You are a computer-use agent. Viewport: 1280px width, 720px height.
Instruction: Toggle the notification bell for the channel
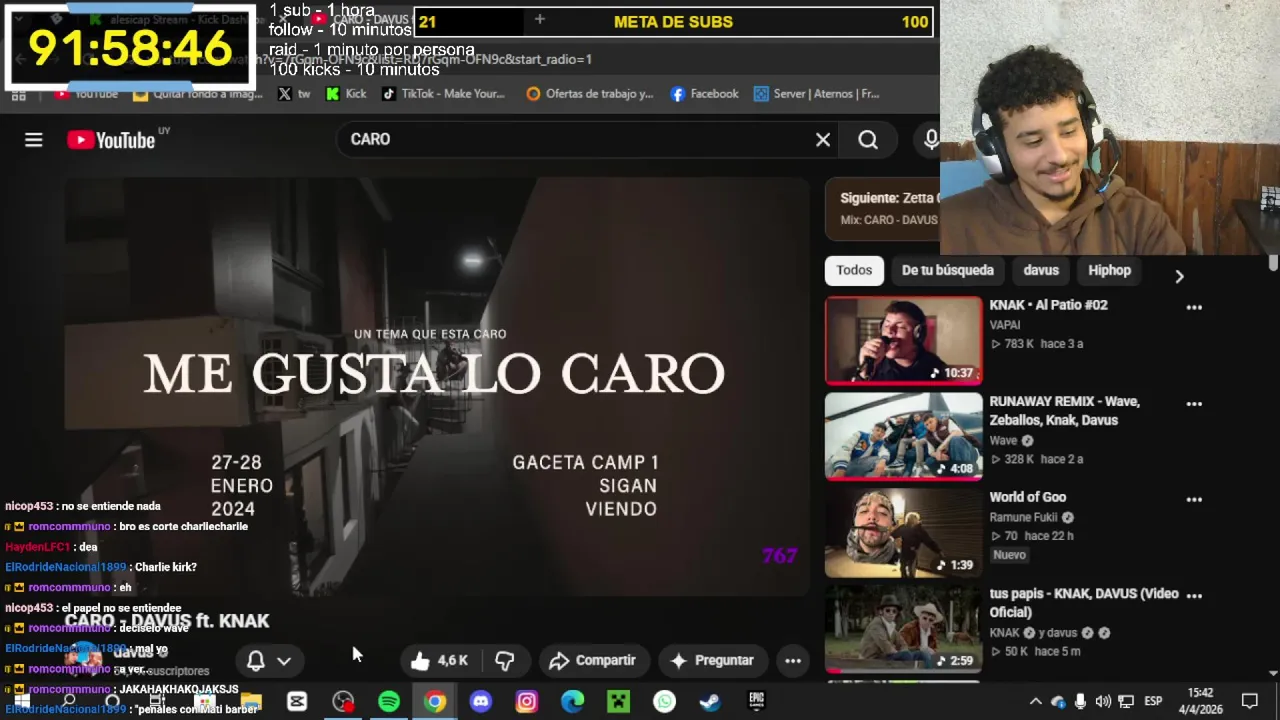tap(256, 660)
